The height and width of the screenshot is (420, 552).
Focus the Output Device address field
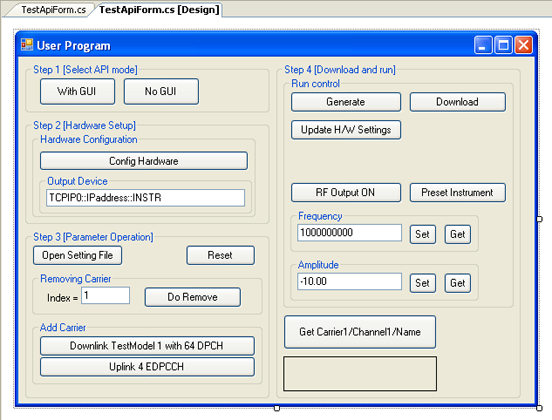(x=145, y=198)
